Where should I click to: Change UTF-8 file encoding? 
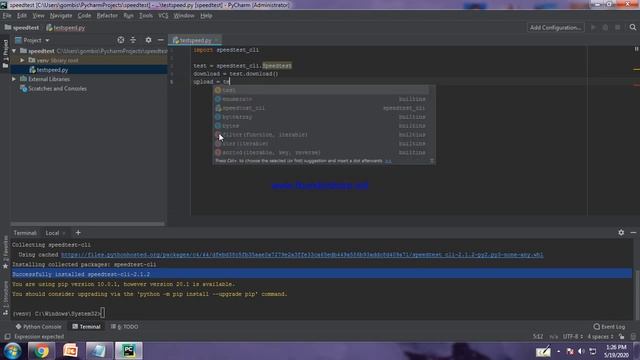point(572,337)
